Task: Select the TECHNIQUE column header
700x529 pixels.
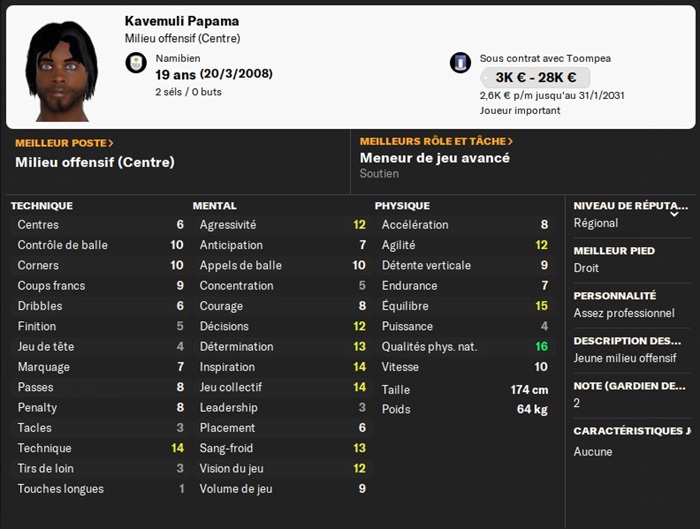Action: coord(42,206)
